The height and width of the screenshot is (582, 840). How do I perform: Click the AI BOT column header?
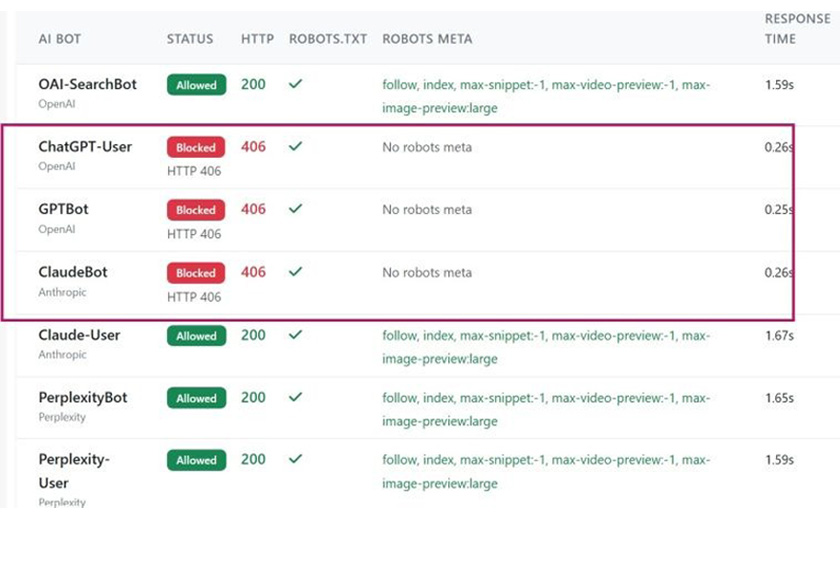click(60, 39)
